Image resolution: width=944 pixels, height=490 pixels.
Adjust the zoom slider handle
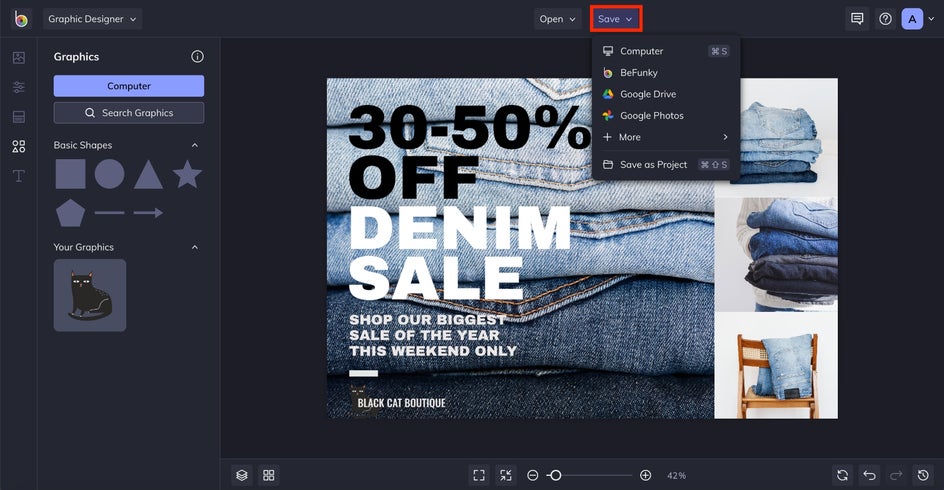tap(555, 476)
